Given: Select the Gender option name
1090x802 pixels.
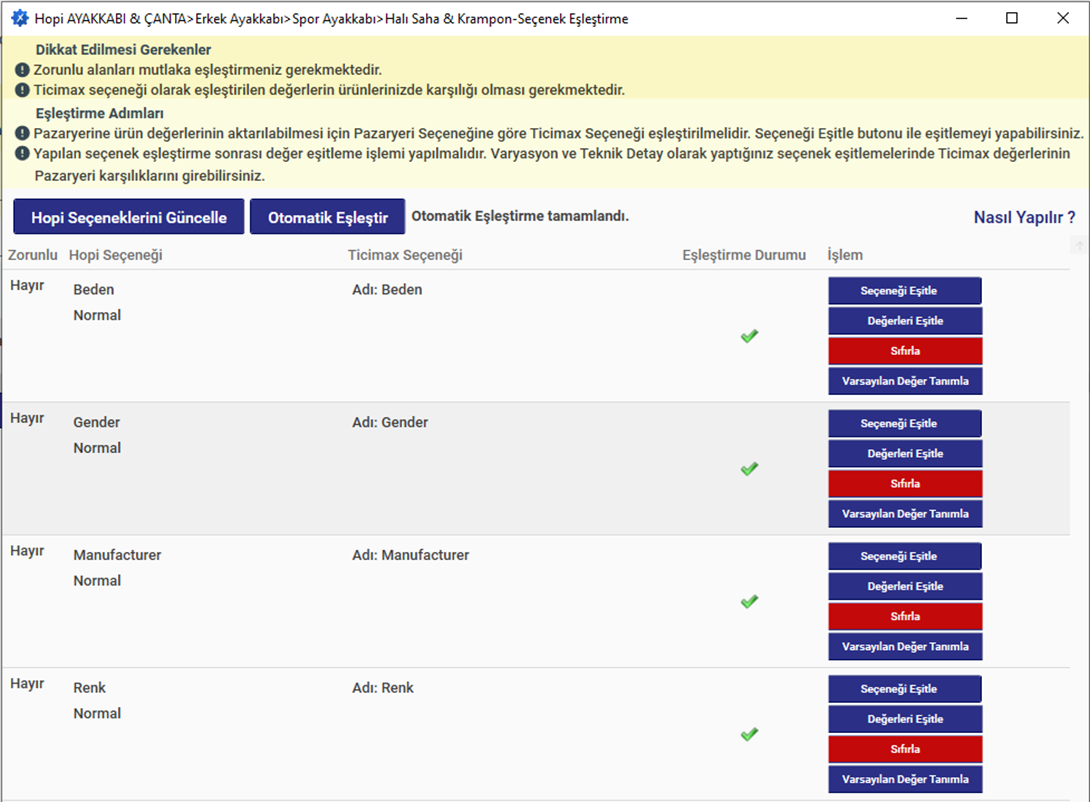Looking at the screenshot, I should coord(97,422).
